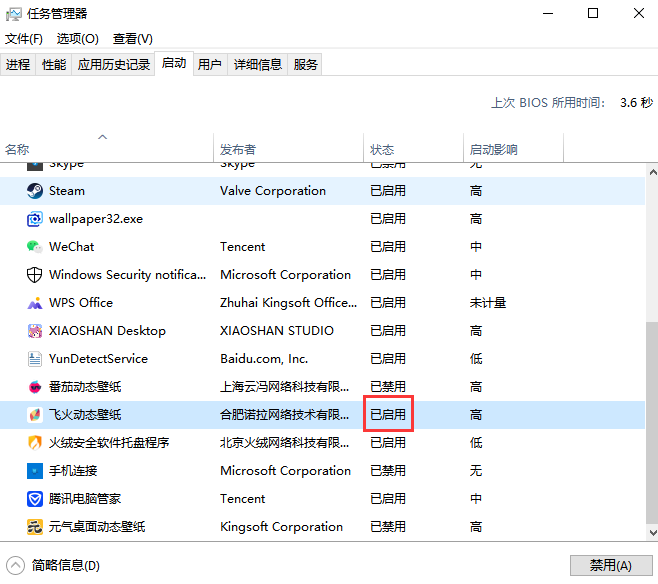Click the Windows Security shield icon

35,275
